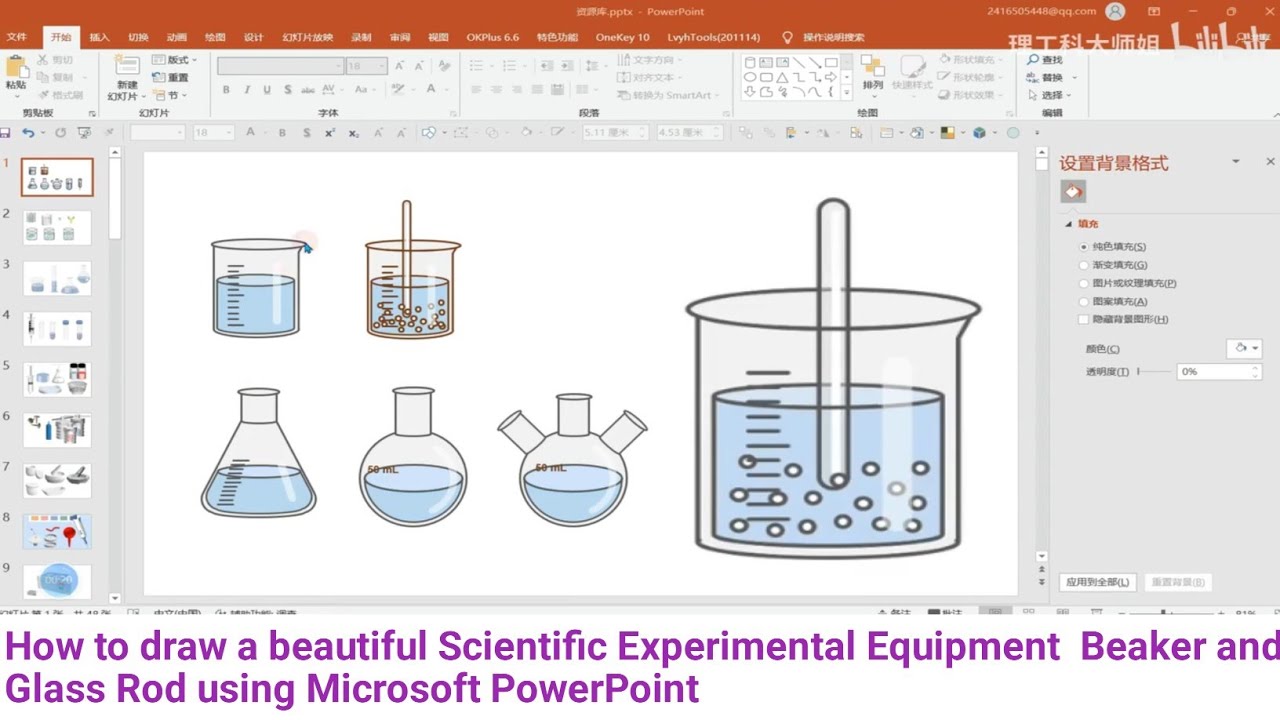
Task: Click Apply to All (应用到全部) button
Action: 1097,582
